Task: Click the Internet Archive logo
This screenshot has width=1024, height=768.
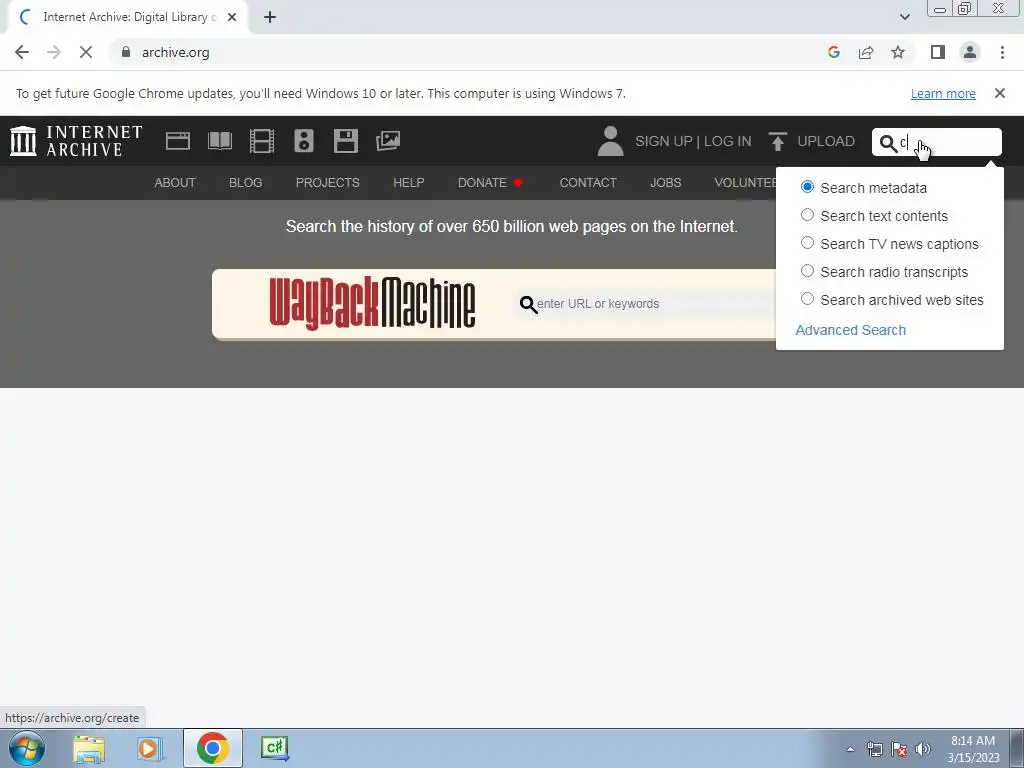Action: 76,141
